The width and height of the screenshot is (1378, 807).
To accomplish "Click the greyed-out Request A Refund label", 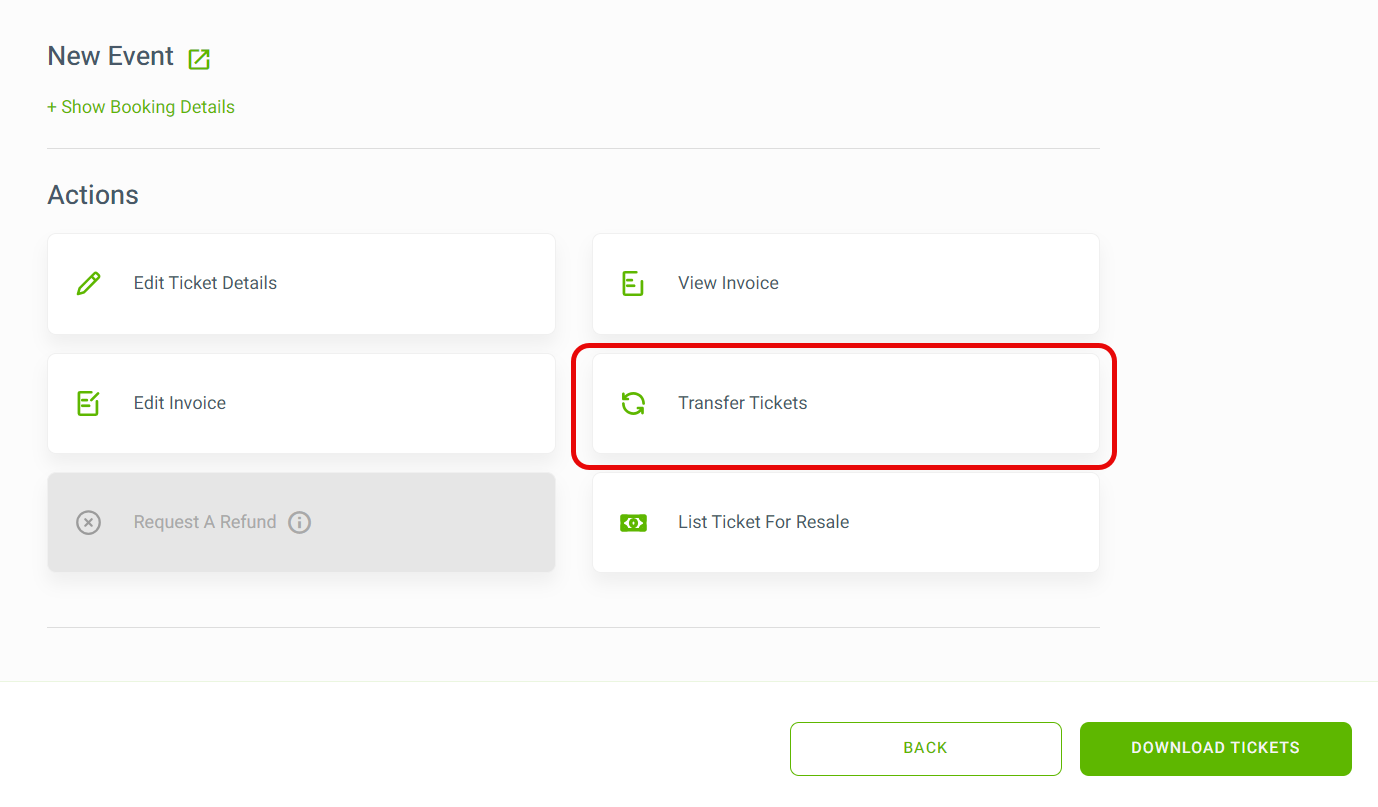I will (x=205, y=522).
